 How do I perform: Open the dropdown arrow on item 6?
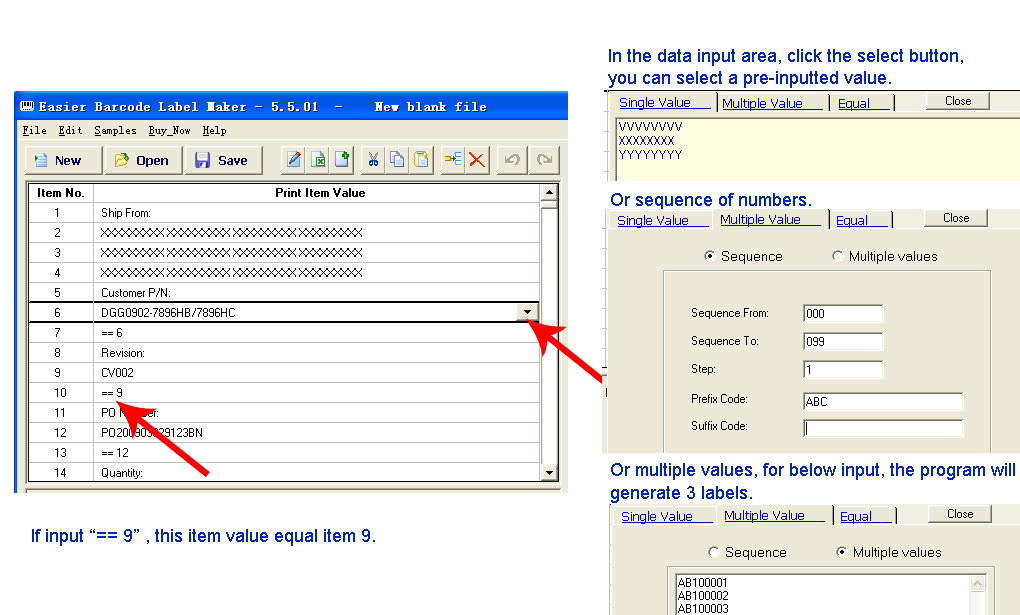527,312
